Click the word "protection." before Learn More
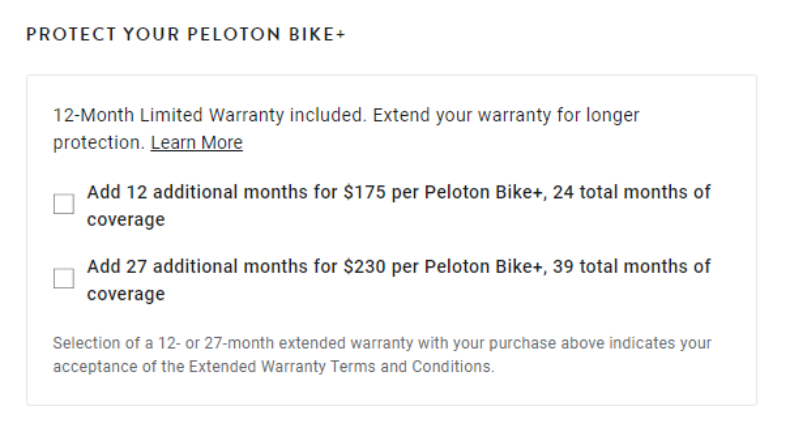The image size is (790, 436). point(99,143)
